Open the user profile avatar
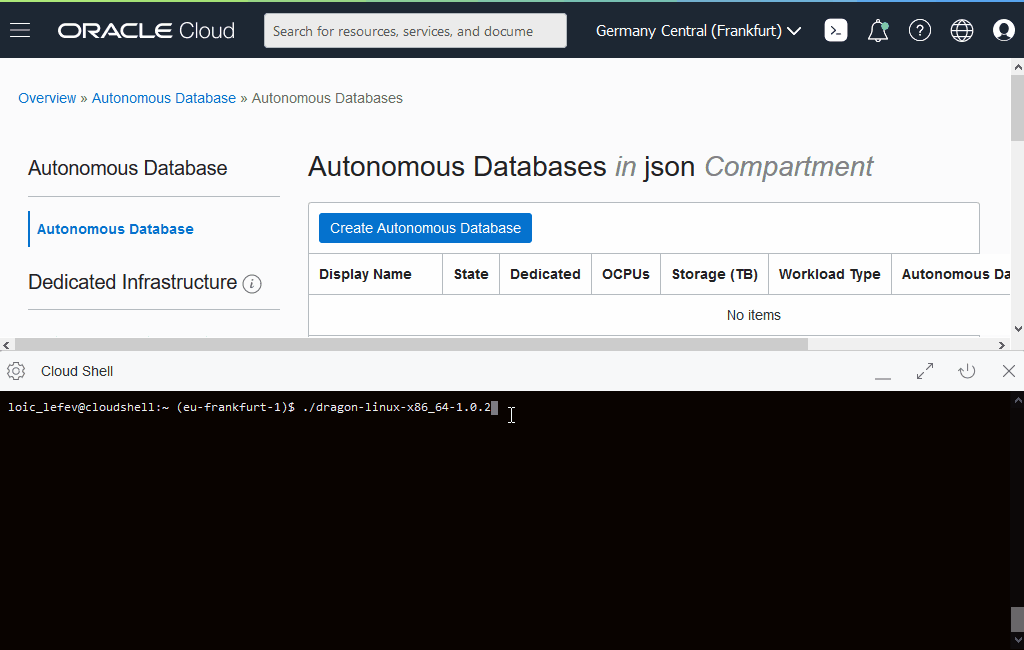The image size is (1024, 650). 1004,30
